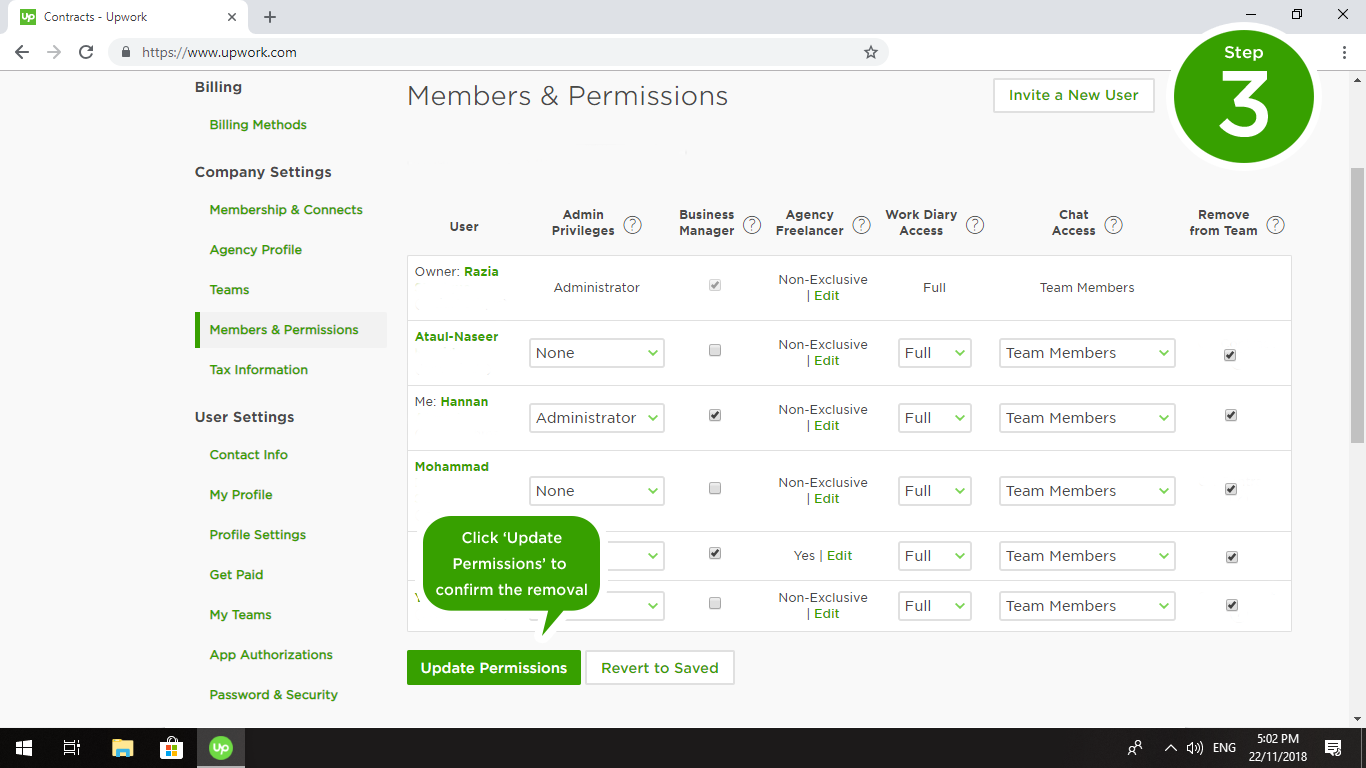Uncheck Remove from Team for Hannan
The height and width of the screenshot is (768, 1366).
pyautogui.click(x=1230, y=415)
